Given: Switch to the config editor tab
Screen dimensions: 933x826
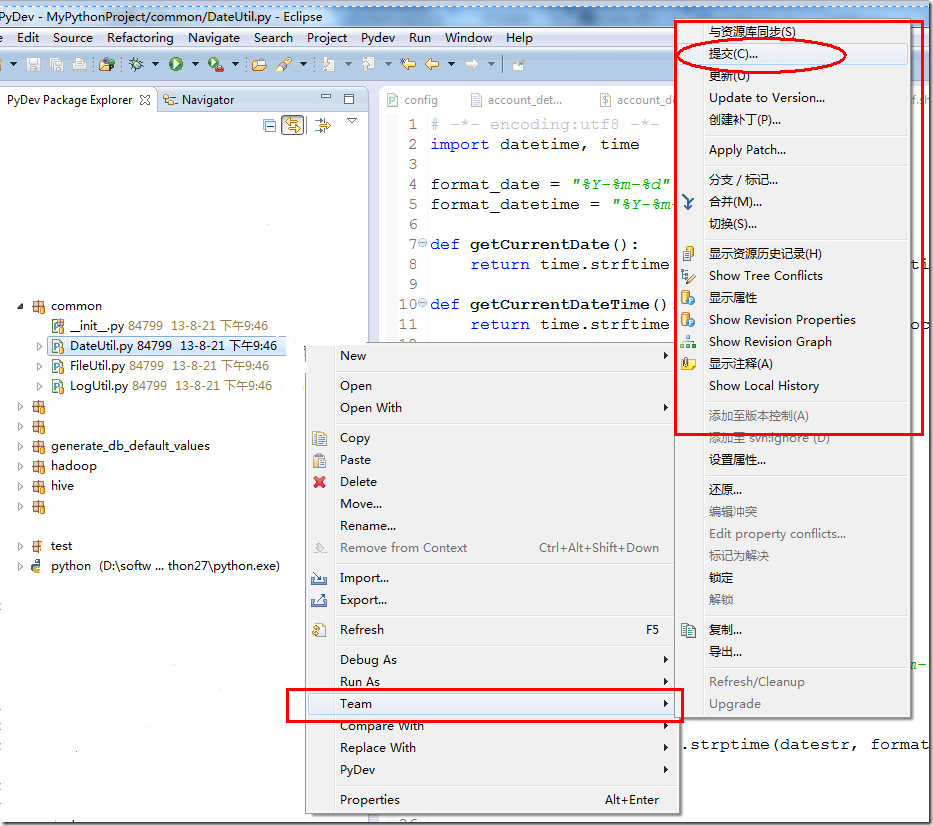Looking at the screenshot, I should (x=412, y=100).
